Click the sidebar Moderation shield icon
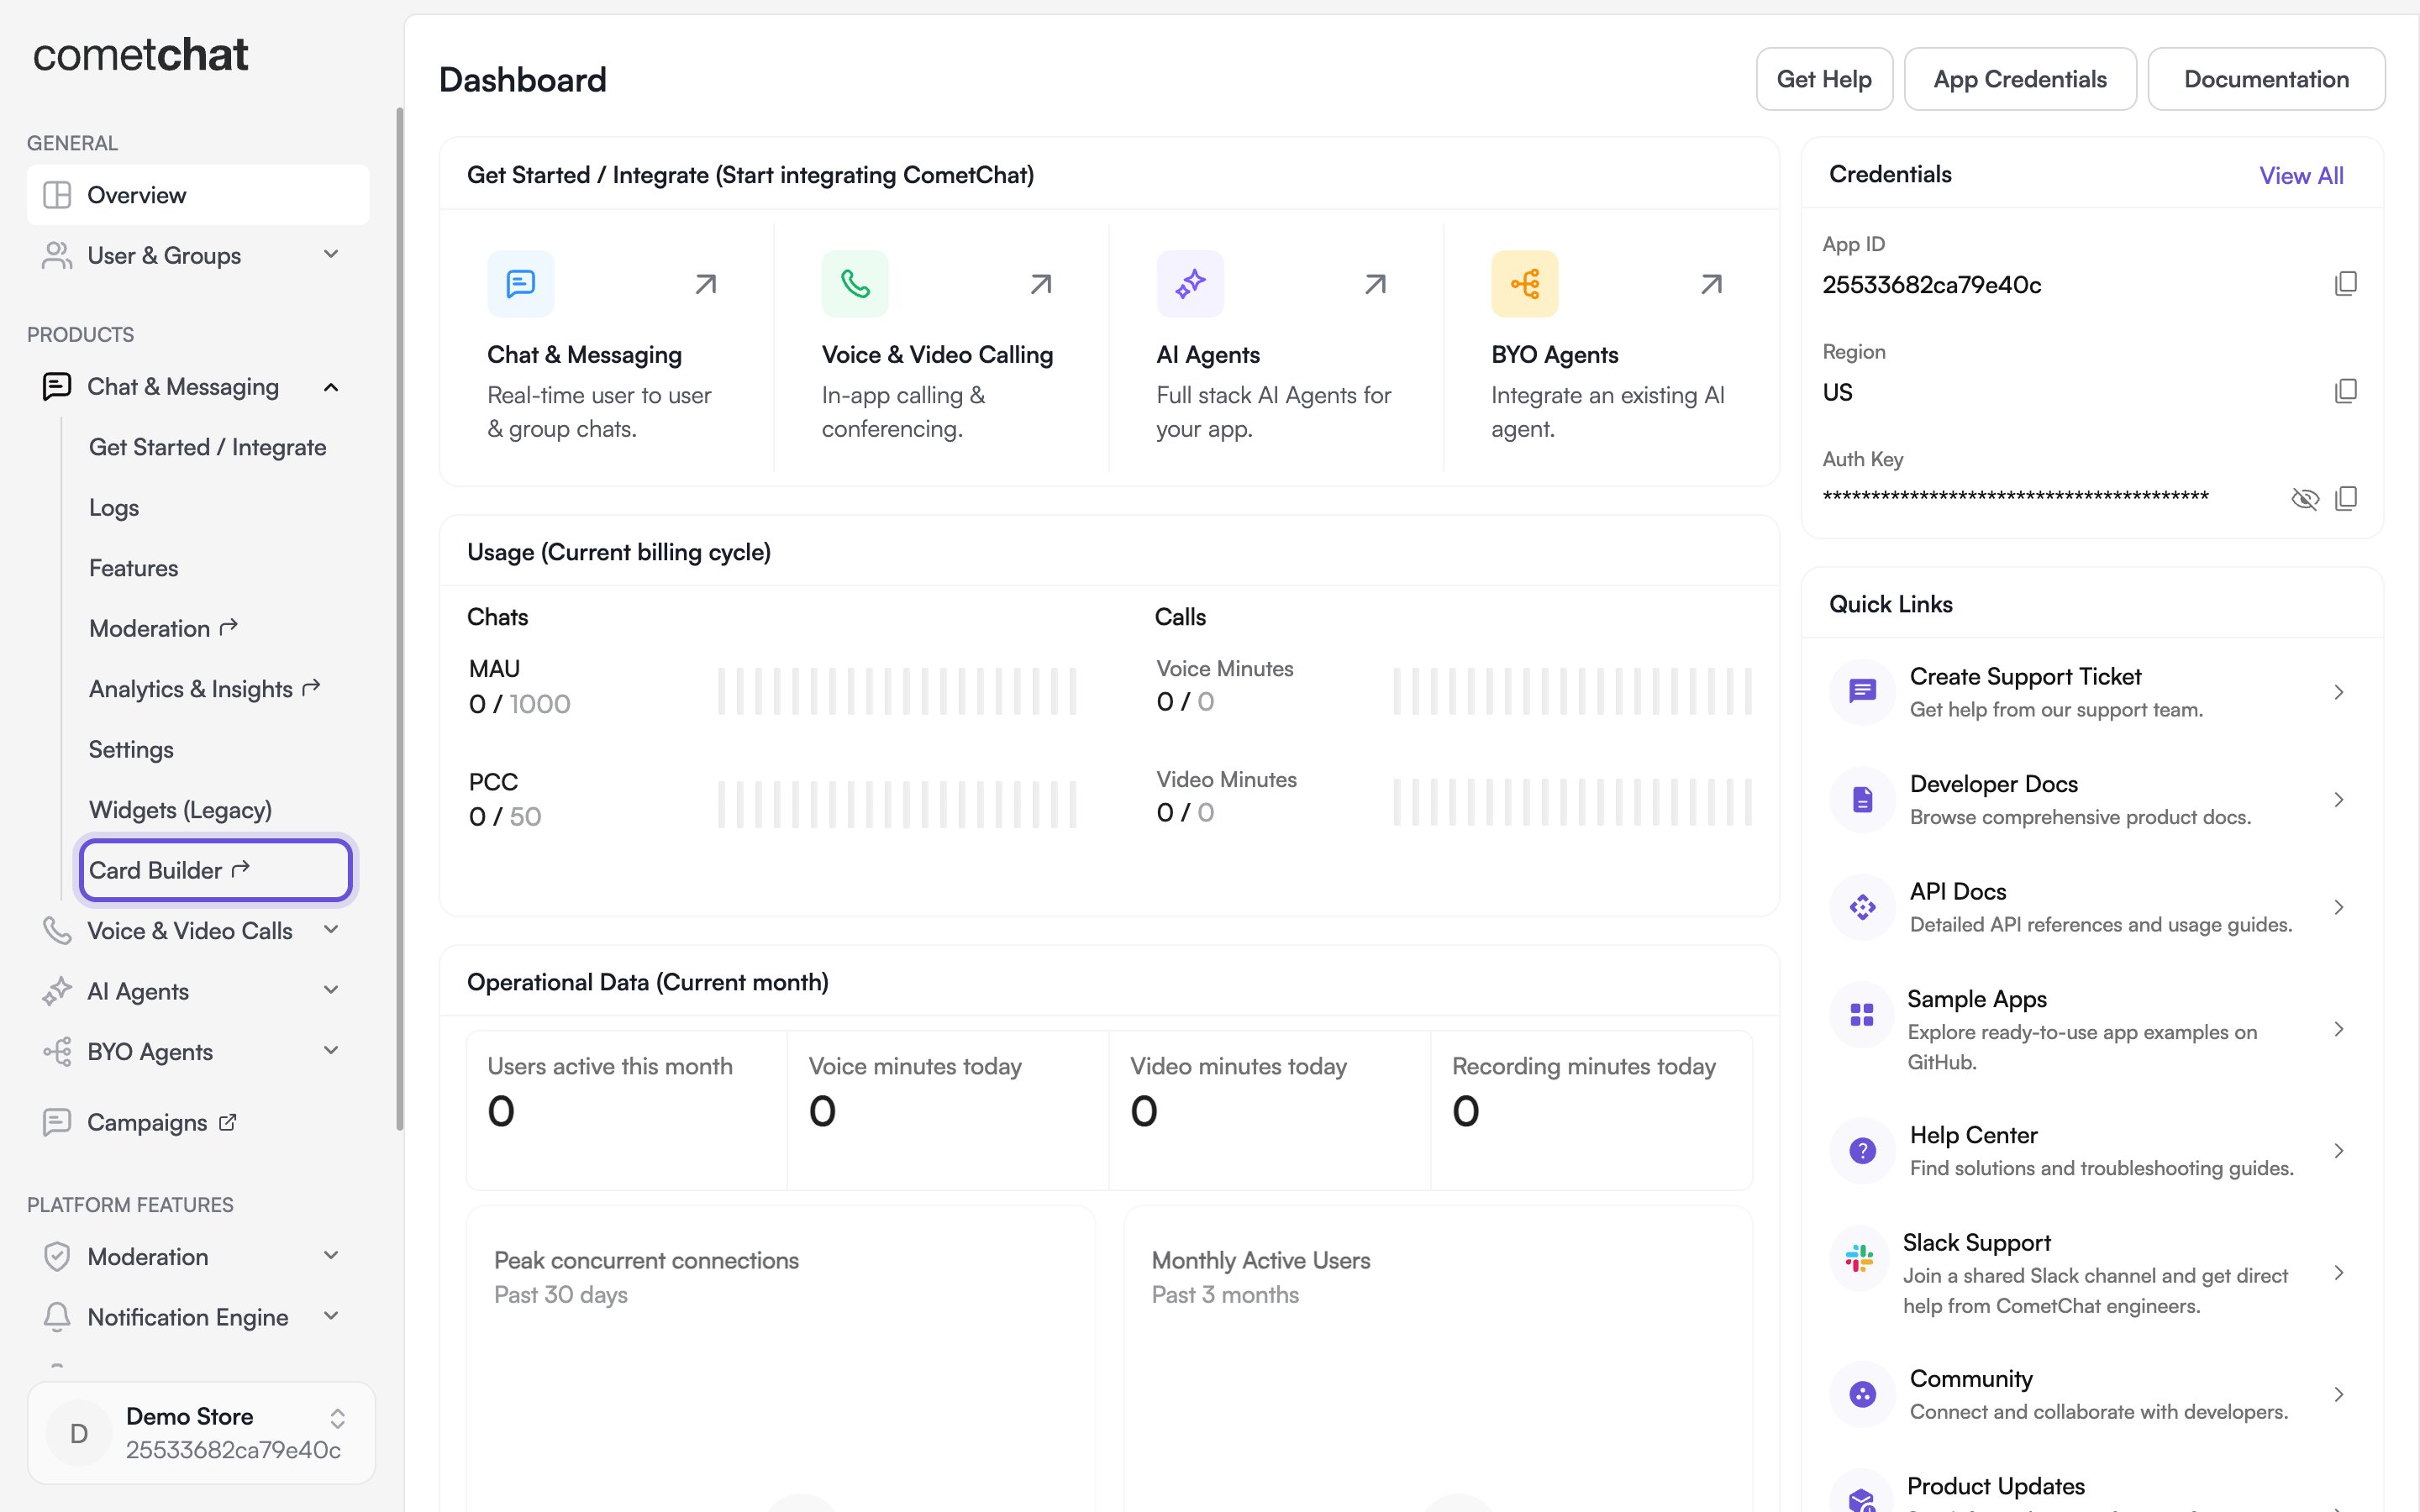The width and height of the screenshot is (2420, 1512). 57,1256
